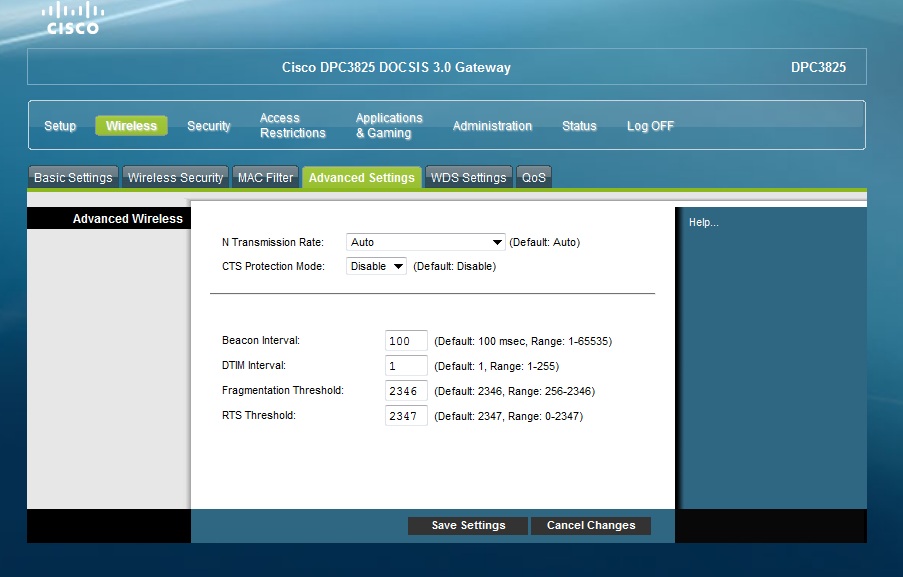Click 'Default: 100 msec, Range: 1-65535' text
903x577 pixels.
(523, 341)
